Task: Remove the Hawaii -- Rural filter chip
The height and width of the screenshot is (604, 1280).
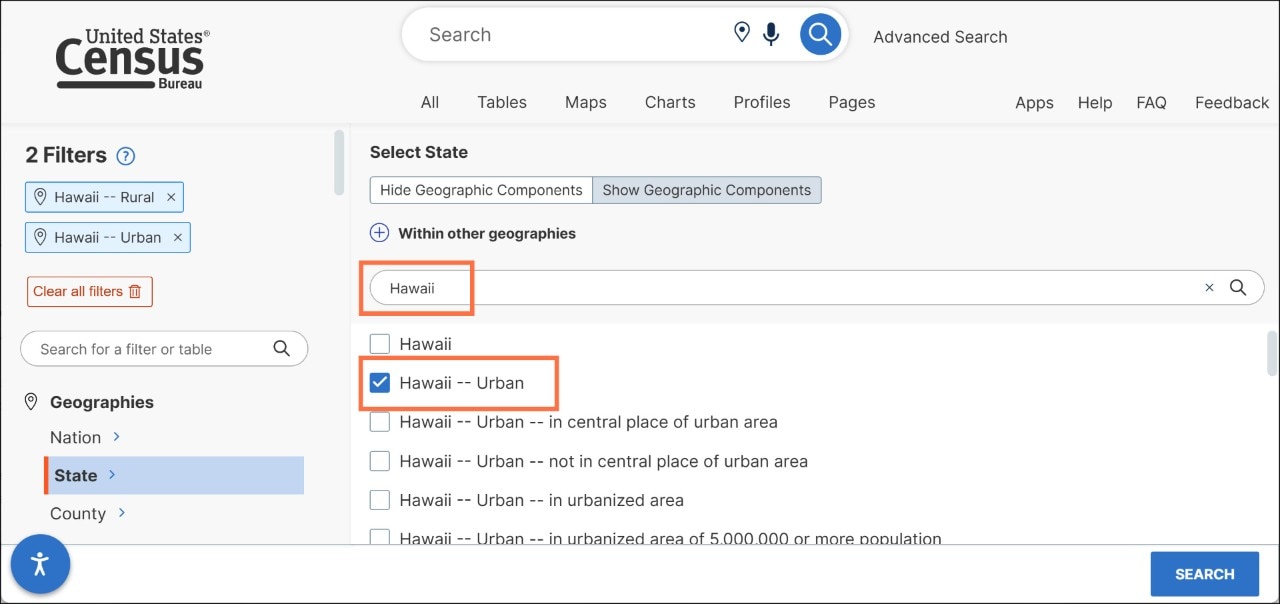Action: (171, 197)
